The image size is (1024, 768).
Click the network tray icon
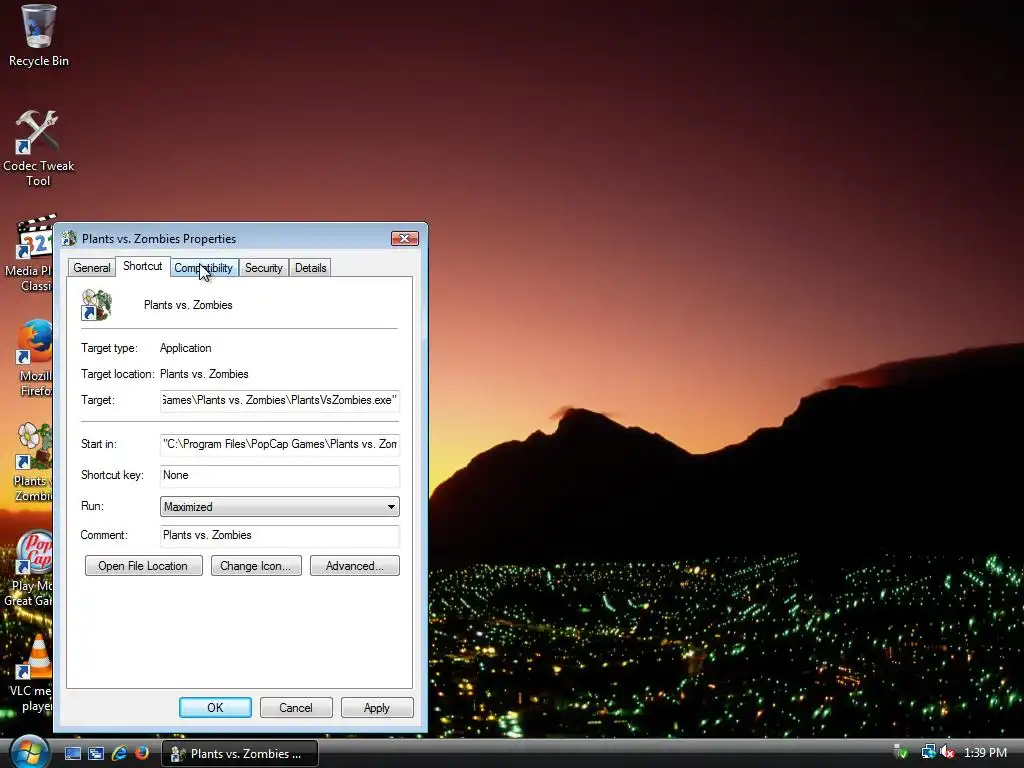pyautogui.click(x=927, y=752)
